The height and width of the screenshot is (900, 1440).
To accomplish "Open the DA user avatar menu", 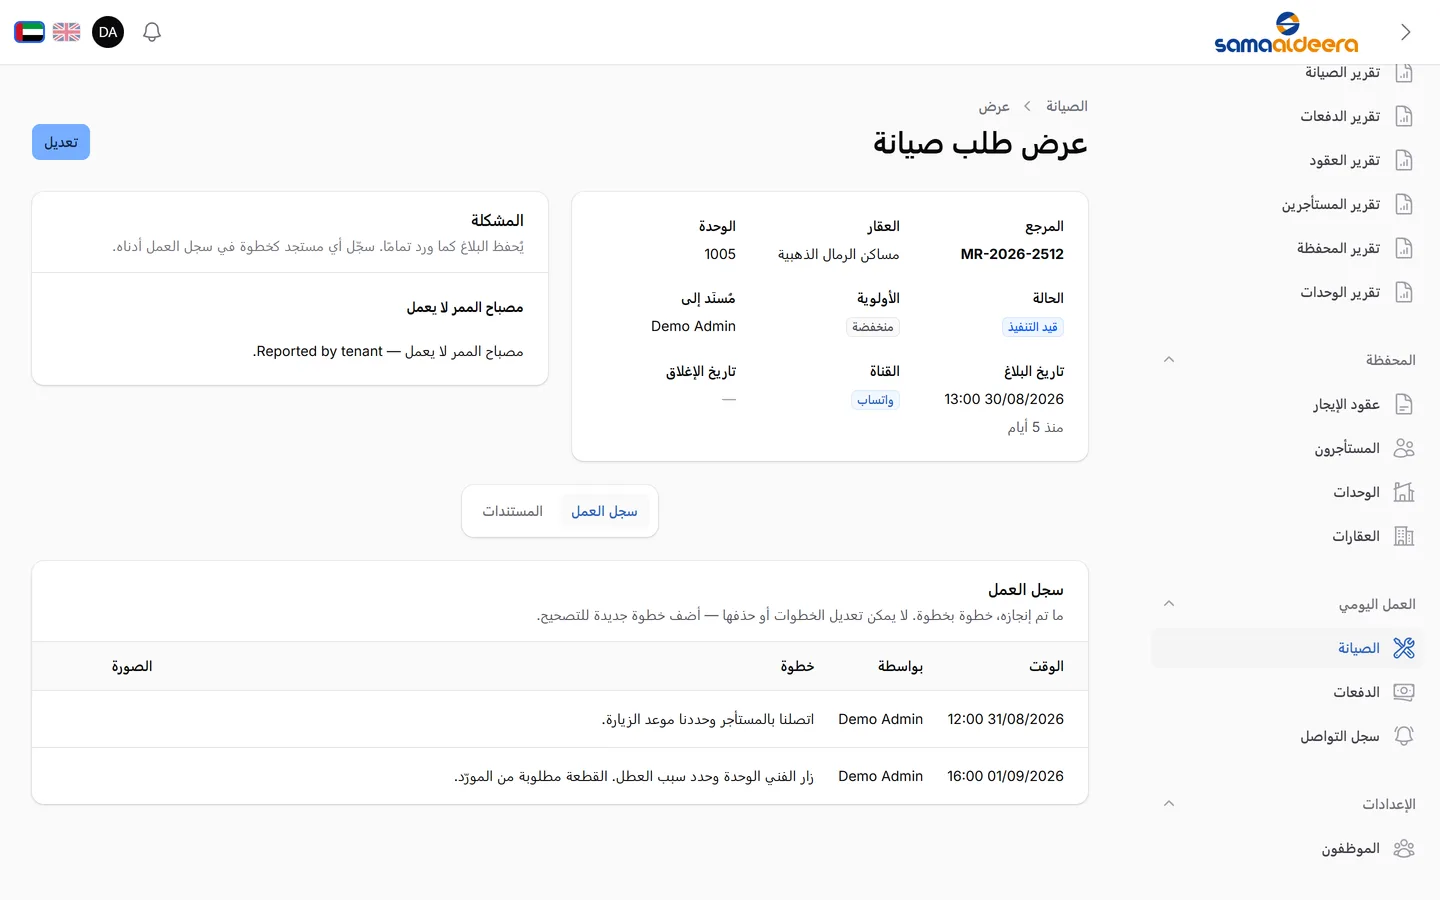I will tap(108, 32).
